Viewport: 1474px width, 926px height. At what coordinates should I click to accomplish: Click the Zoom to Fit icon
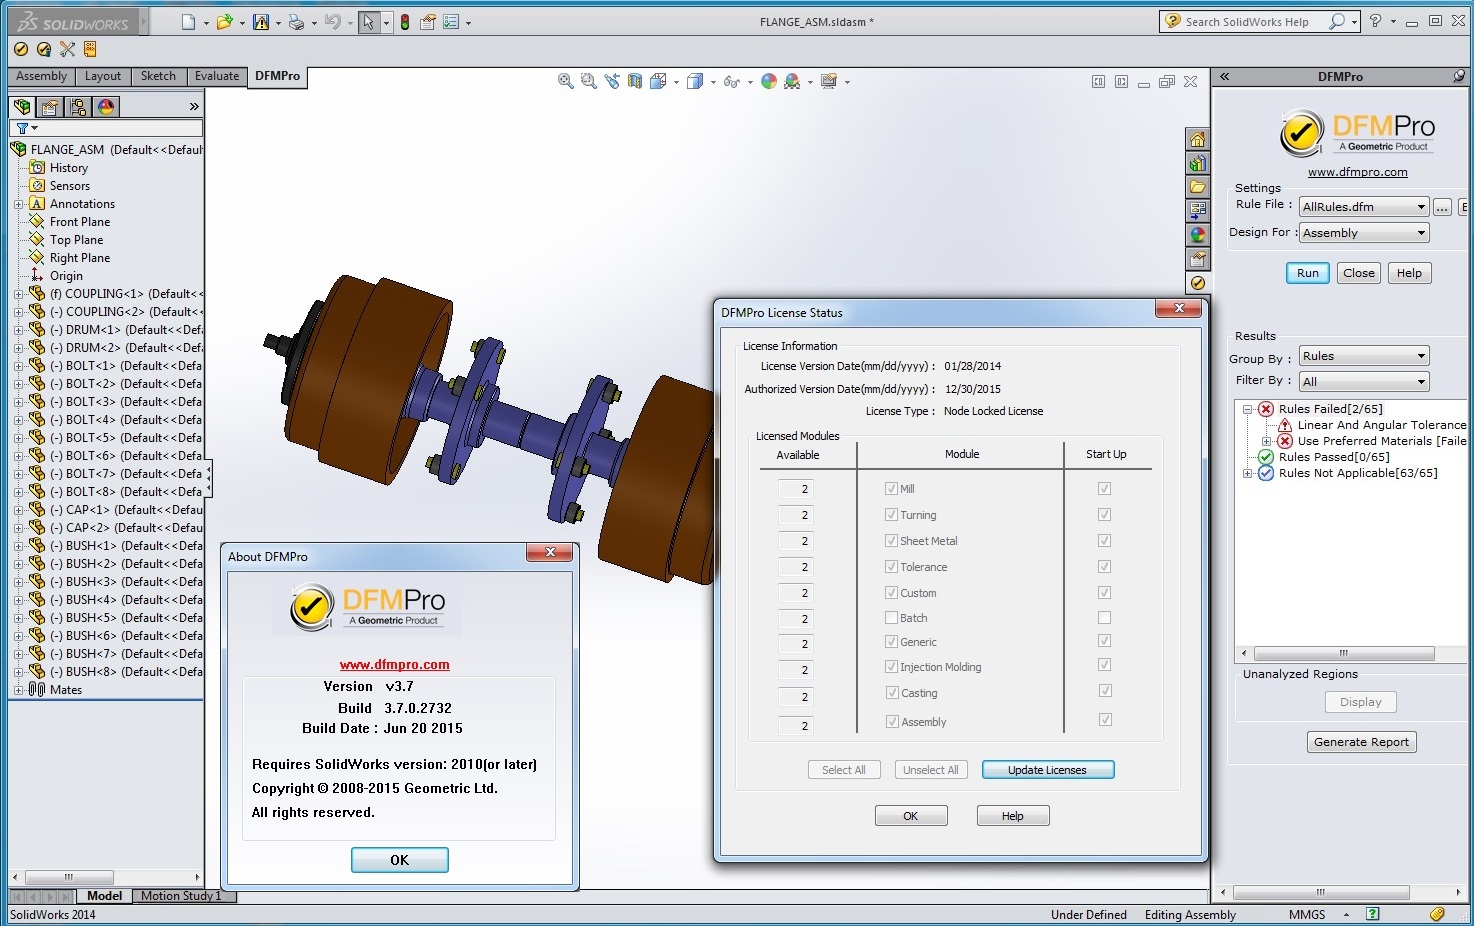point(565,82)
